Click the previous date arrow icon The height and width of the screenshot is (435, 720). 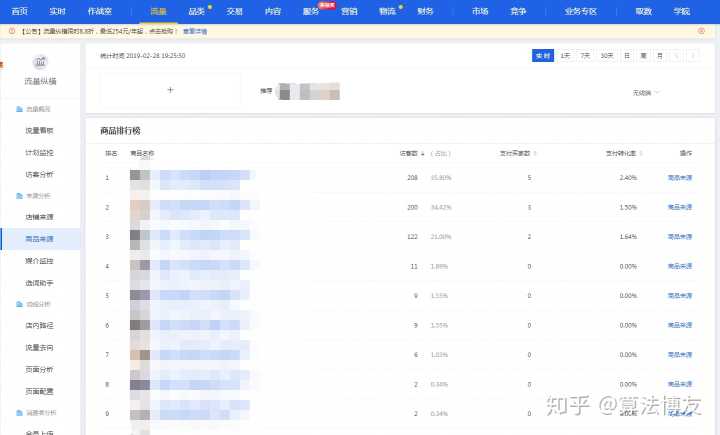click(677, 56)
